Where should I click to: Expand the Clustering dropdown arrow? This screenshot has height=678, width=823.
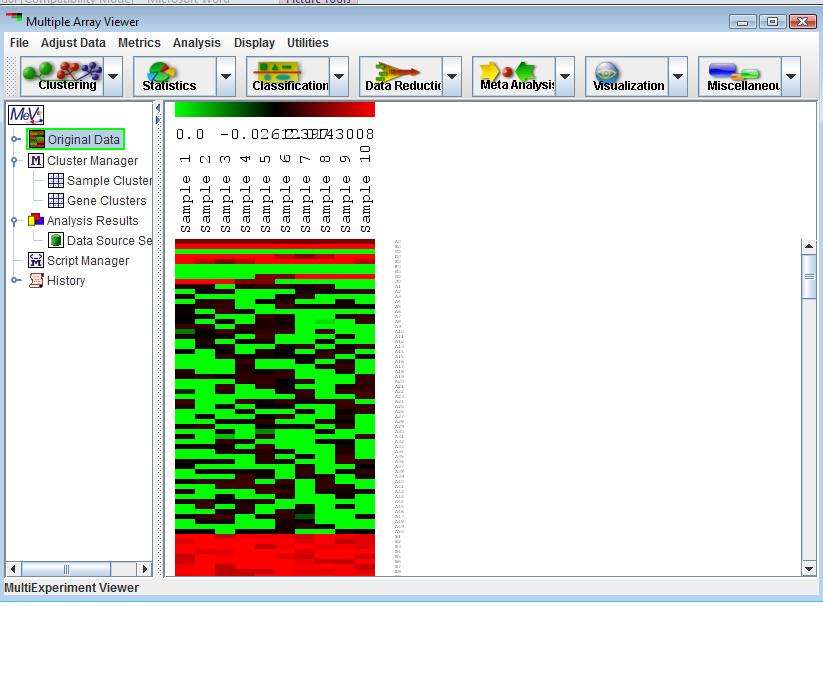[113, 76]
